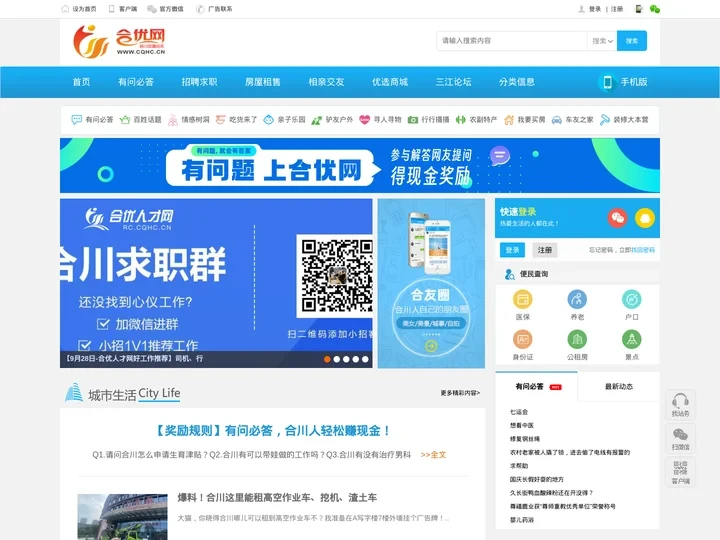The image size is (720, 540).
Task: Open the 驴友户外 category
Action: pos(332,120)
